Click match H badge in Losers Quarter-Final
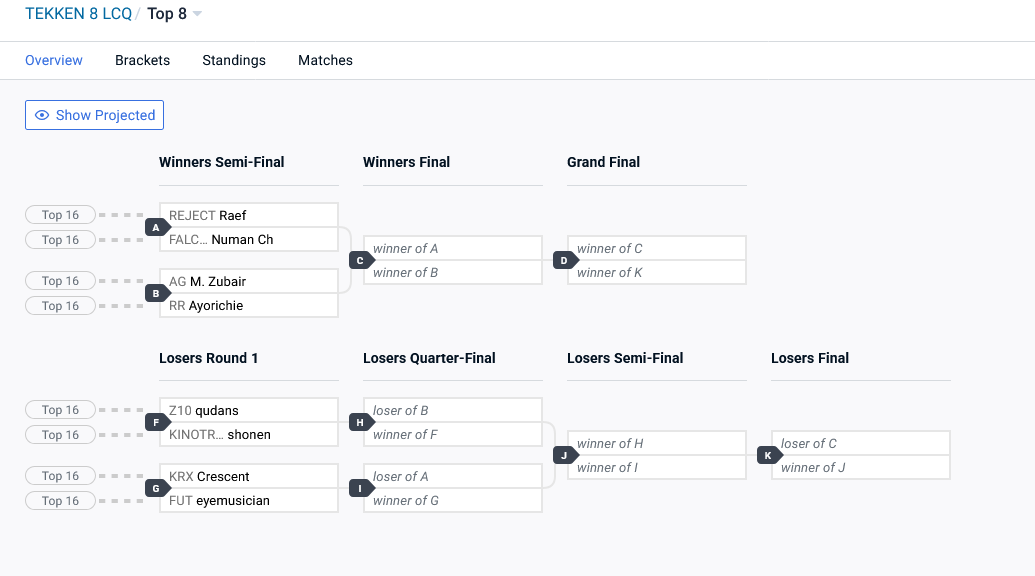The height and width of the screenshot is (576, 1035). tap(361, 422)
